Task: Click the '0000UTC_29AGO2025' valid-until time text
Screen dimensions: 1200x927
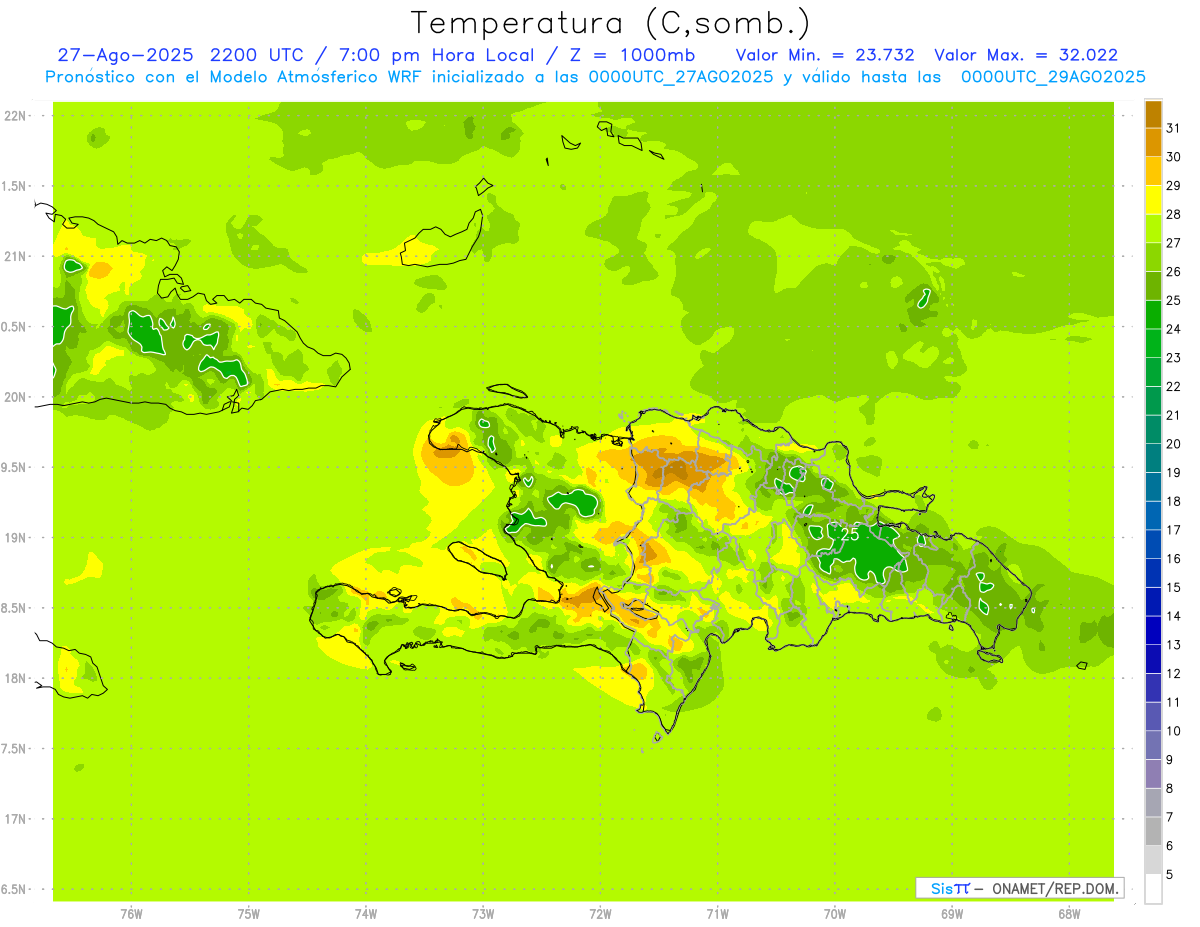Action: (1053, 77)
